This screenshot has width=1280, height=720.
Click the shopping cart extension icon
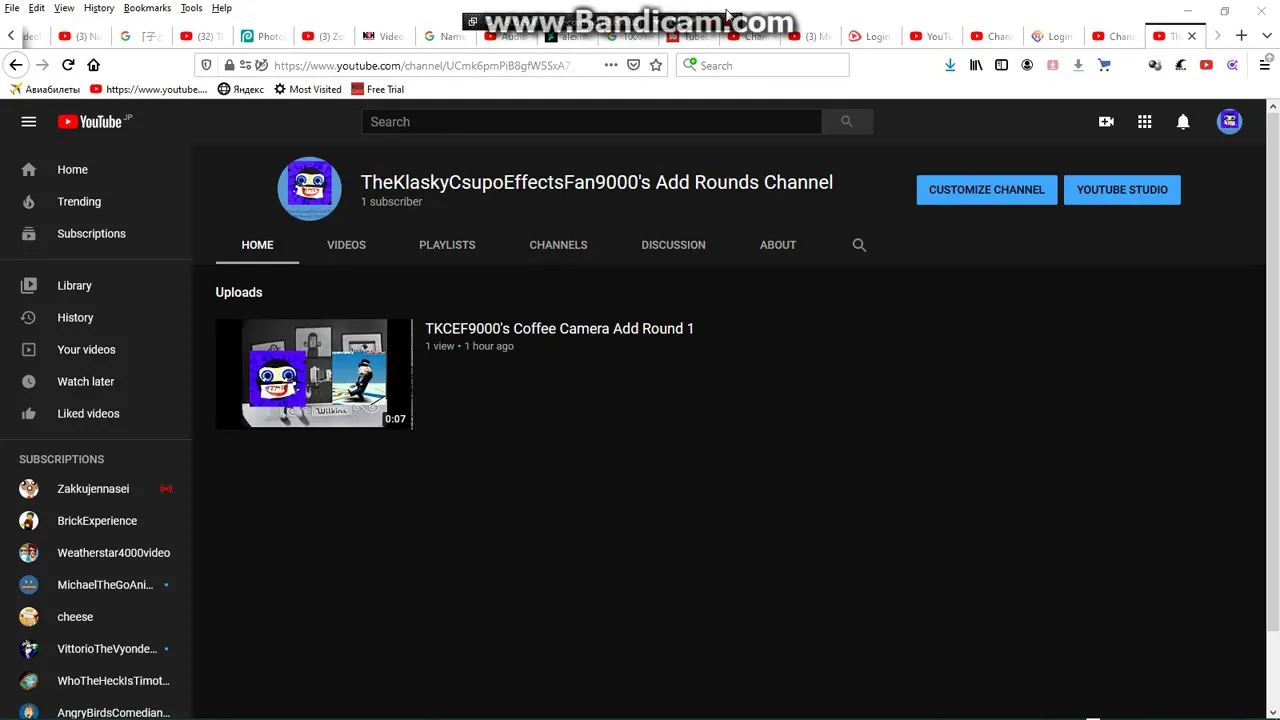point(1104,65)
